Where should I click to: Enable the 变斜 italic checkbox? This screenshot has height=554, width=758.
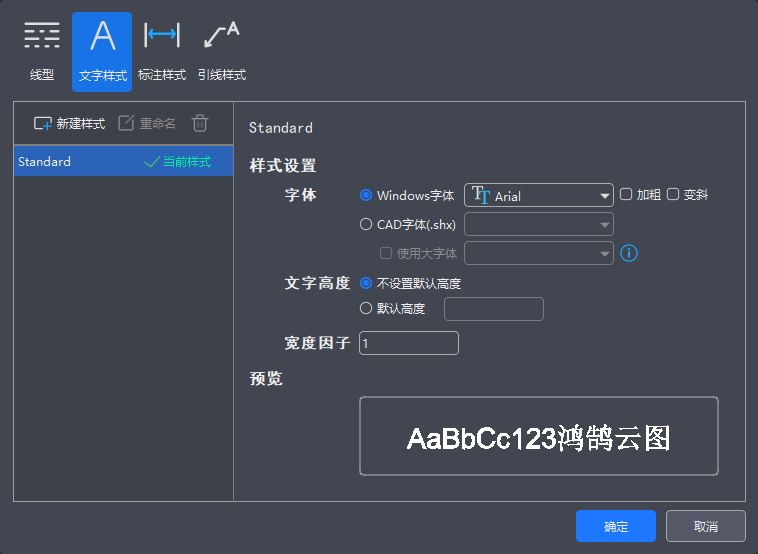click(x=673, y=195)
